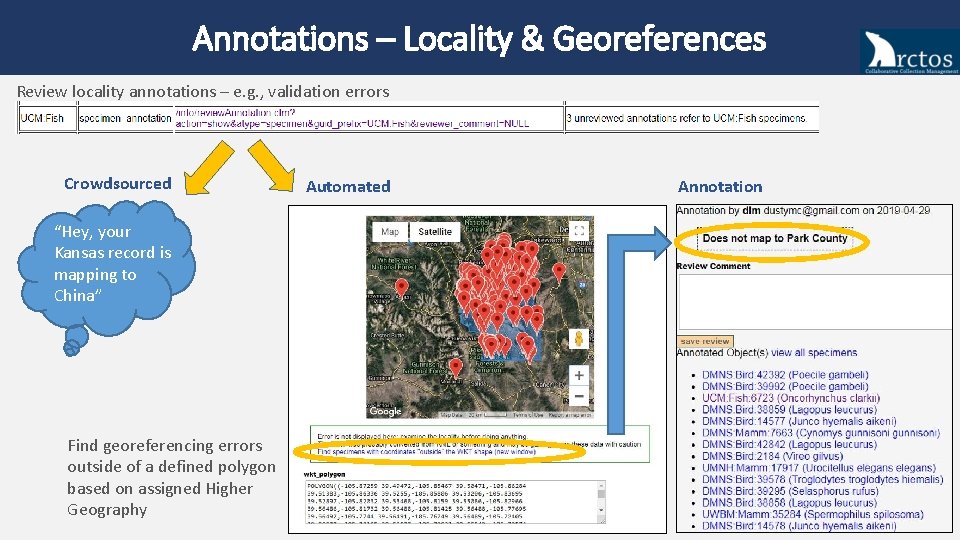The image size is (960, 540).
Task: Open UCM:Fish:6723 (Oncorhynchus clarkii) record
Action: 790,398
